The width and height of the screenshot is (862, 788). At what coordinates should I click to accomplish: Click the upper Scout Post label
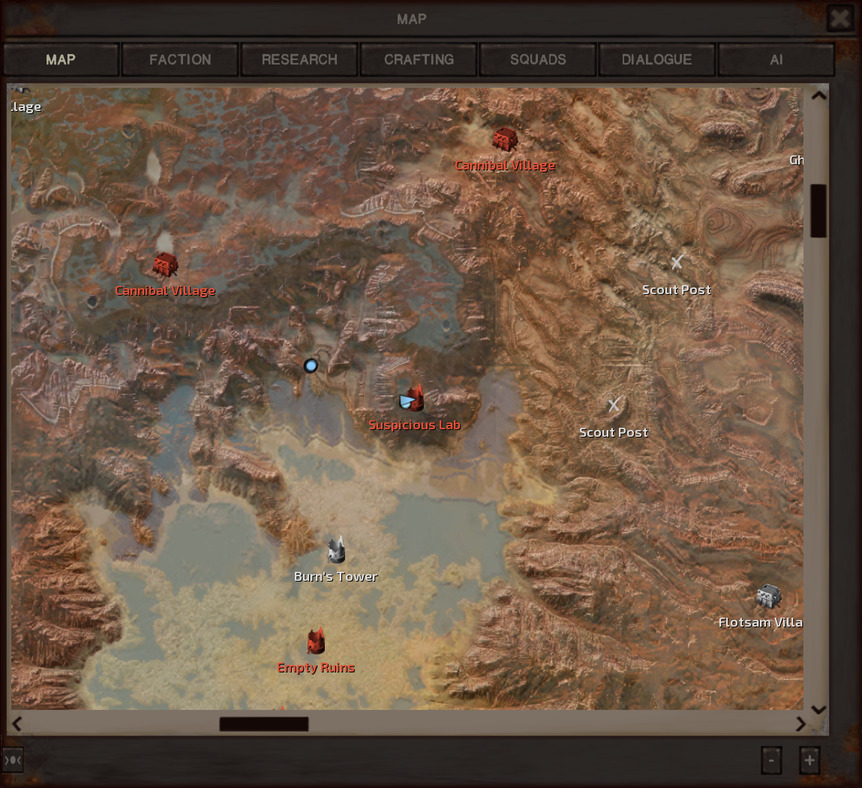tap(677, 289)
